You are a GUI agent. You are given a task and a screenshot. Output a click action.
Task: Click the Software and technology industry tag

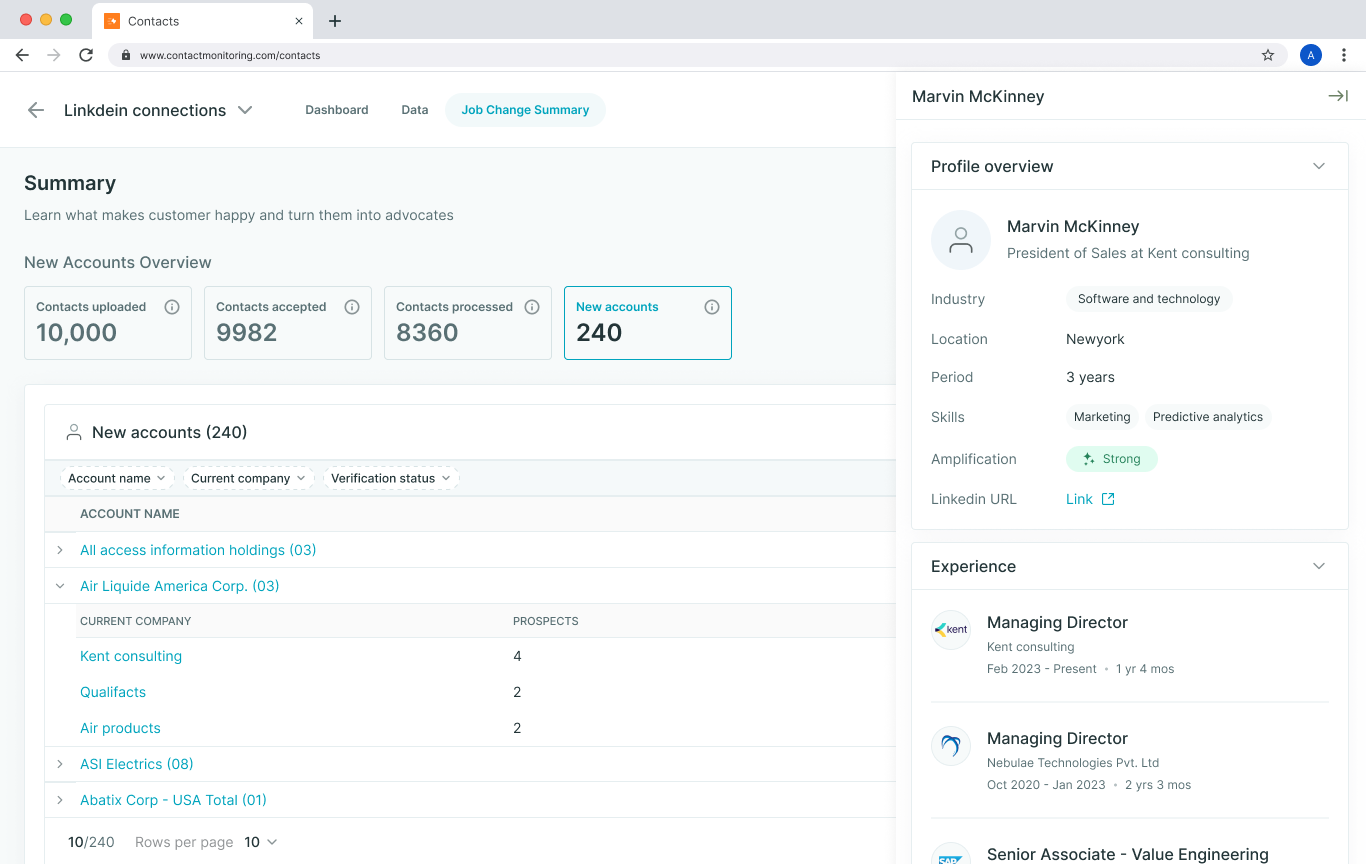click(1149, 299)
